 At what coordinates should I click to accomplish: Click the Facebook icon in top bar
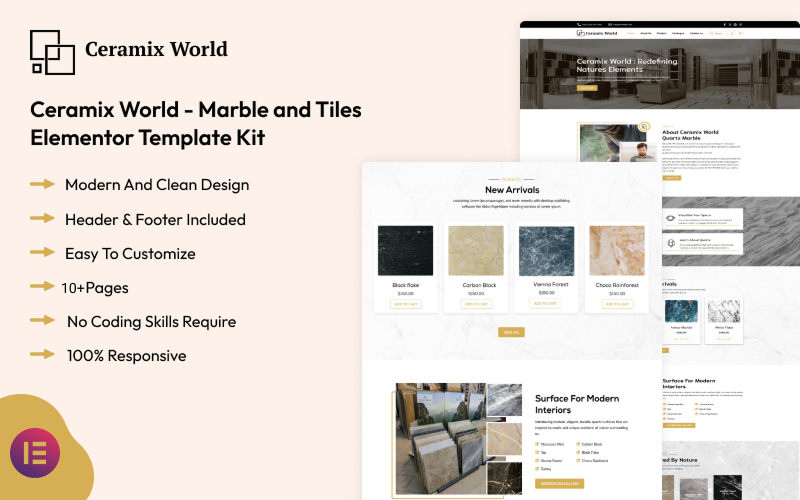pyautogui.click(x=722, y=24)
